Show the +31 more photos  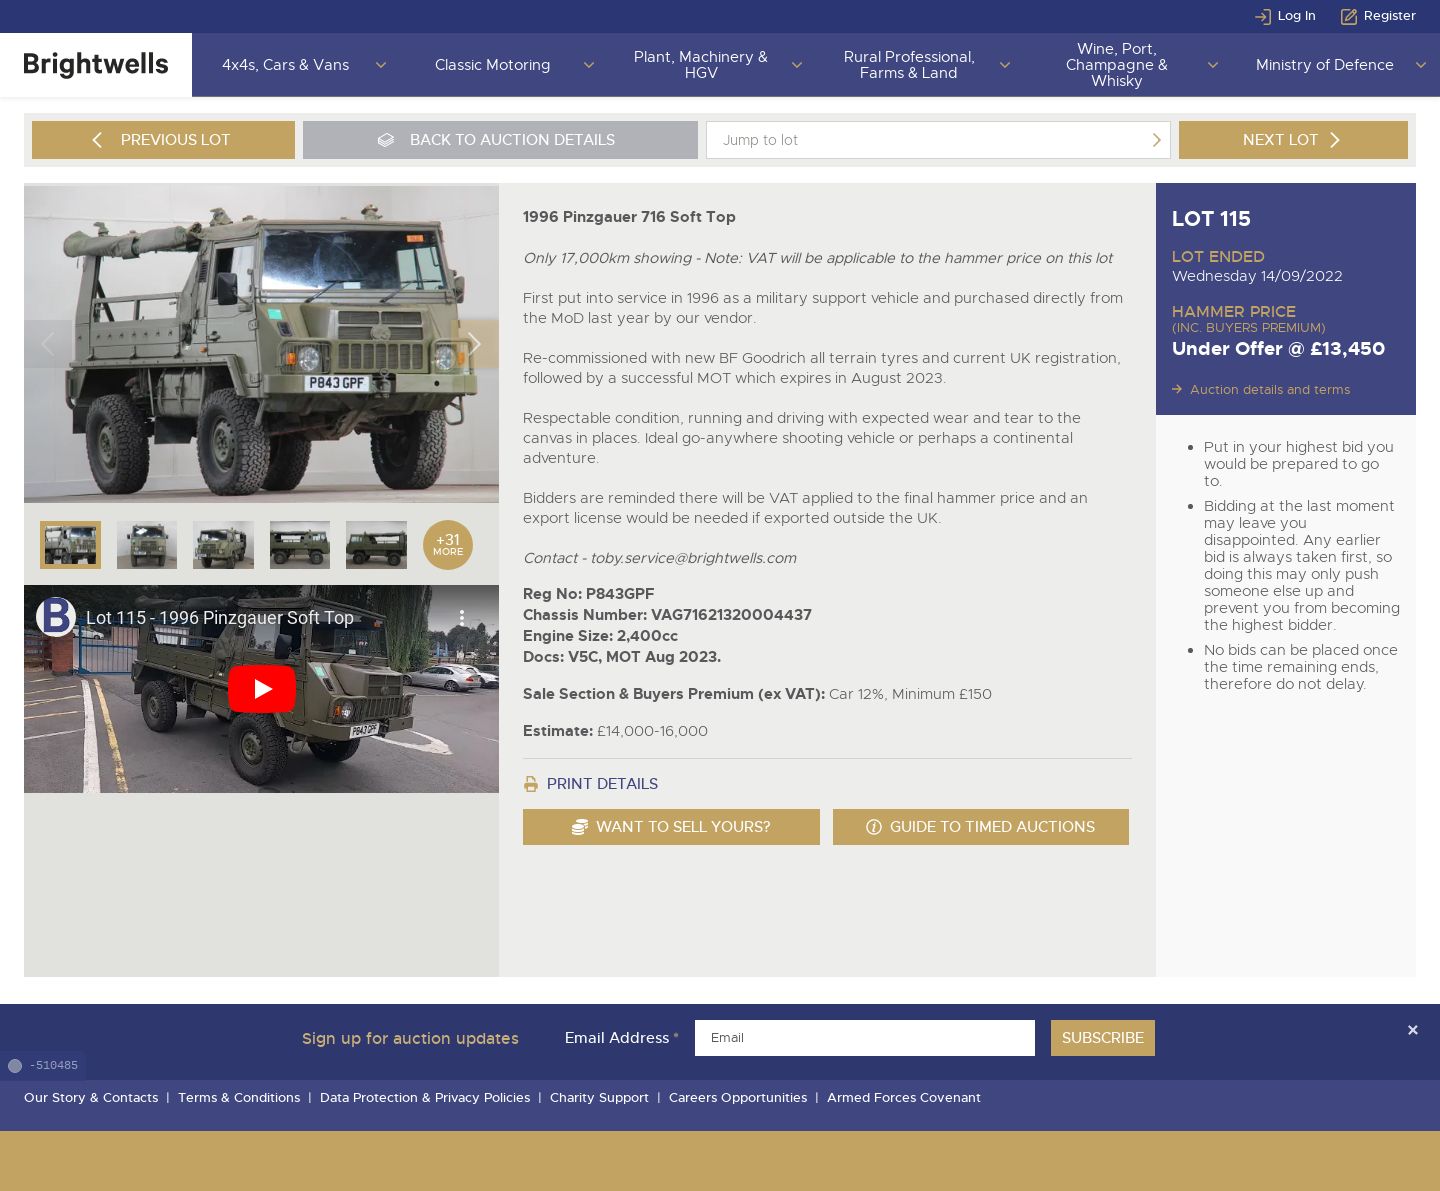click(448, 545)
